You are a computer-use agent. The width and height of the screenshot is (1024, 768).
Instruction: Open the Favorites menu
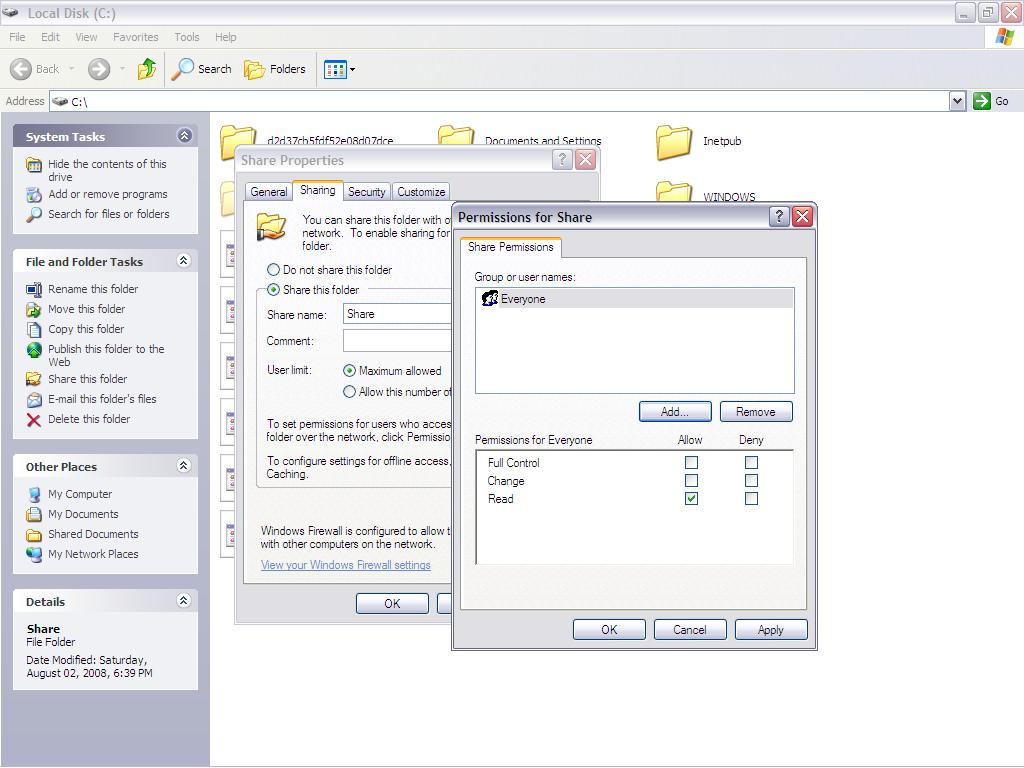(x=135, y=37)
